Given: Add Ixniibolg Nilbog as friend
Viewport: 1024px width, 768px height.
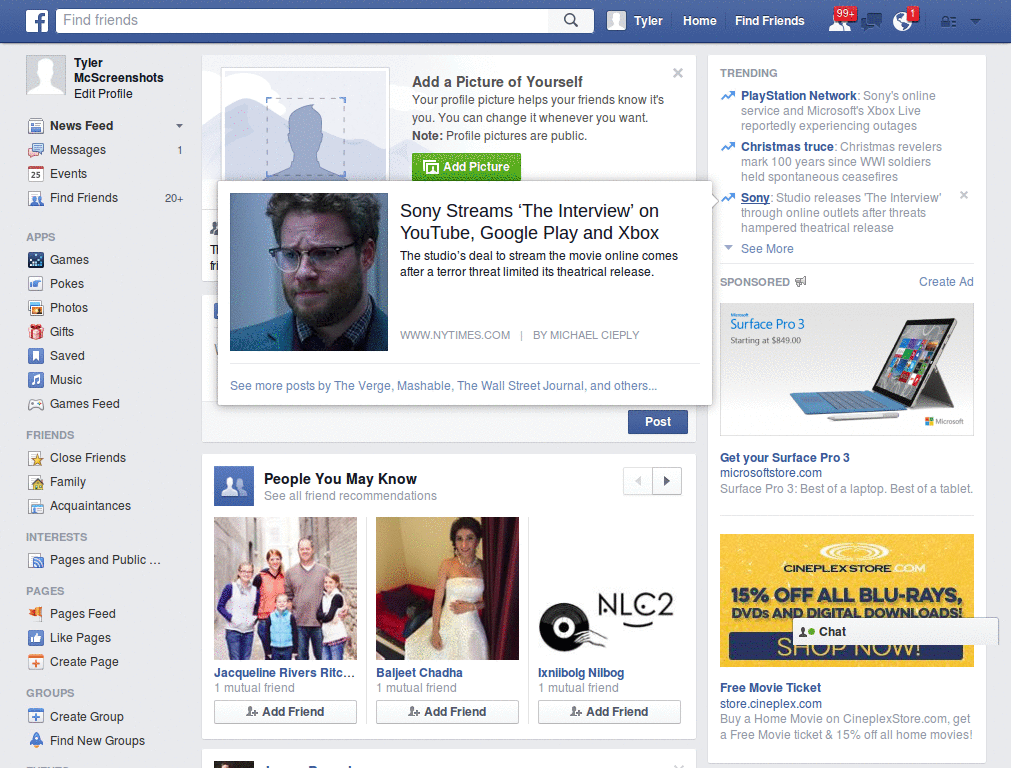Looking at the screenshot, I should click(x=609, y=712).
